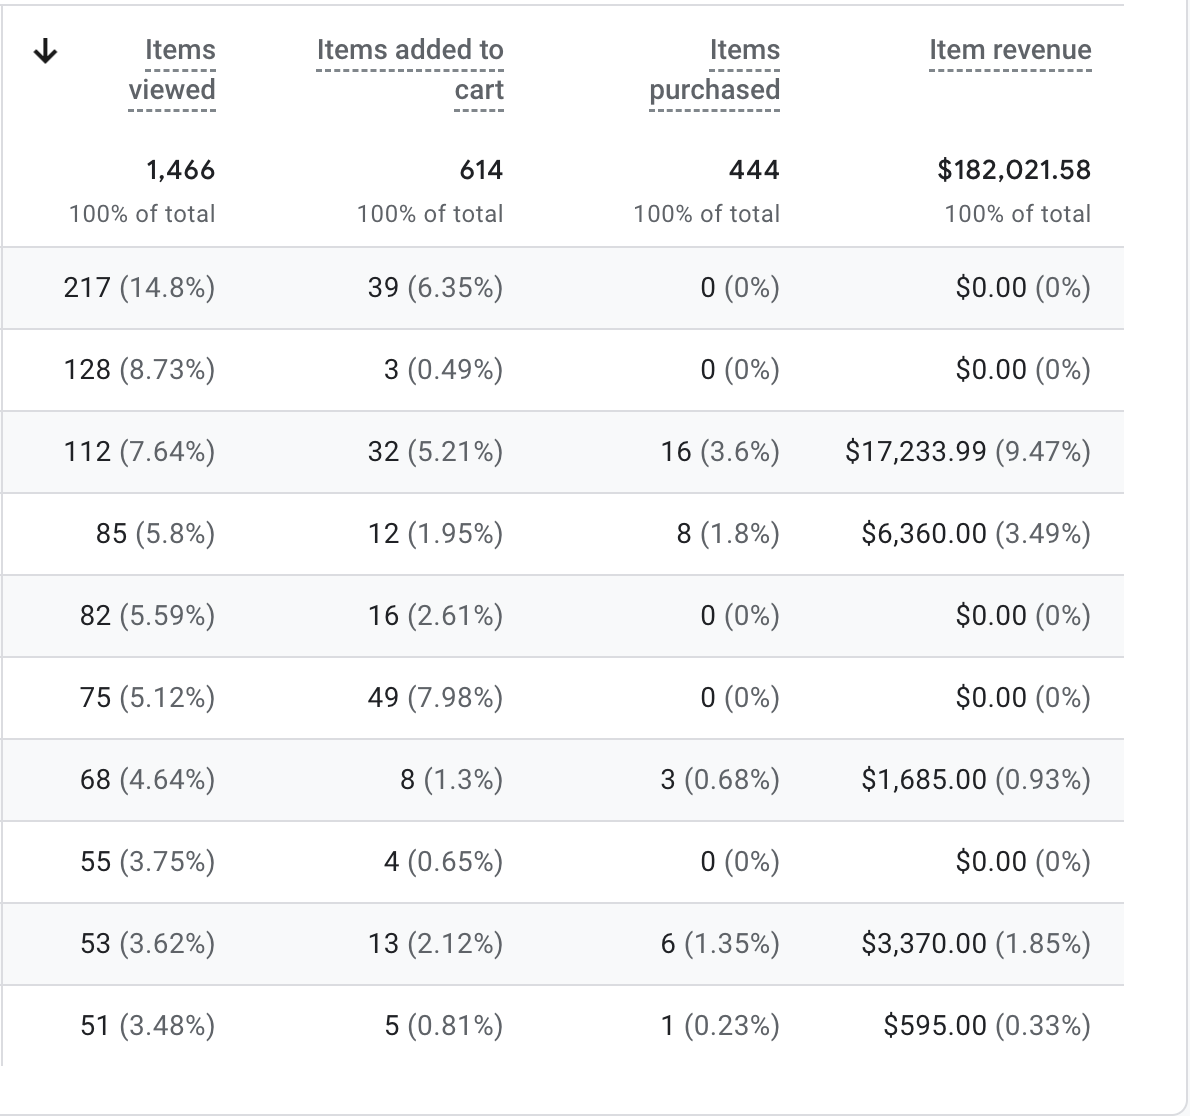Click the $182,021.58 total revenue value
This screenshot has height=1116, width=1190.
tap(1014, 170)
